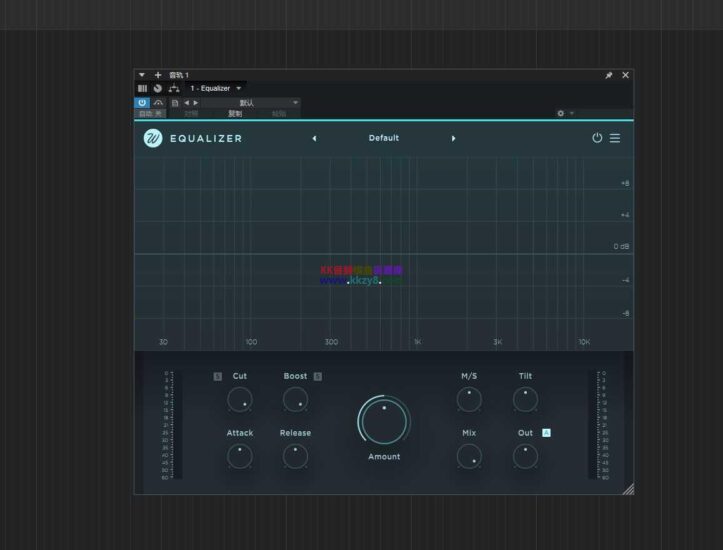The height and width of the screenshot is (550, 723).
Task: Click the 复制 copy button
Action: pyautogui.click(x=235, y=113)
